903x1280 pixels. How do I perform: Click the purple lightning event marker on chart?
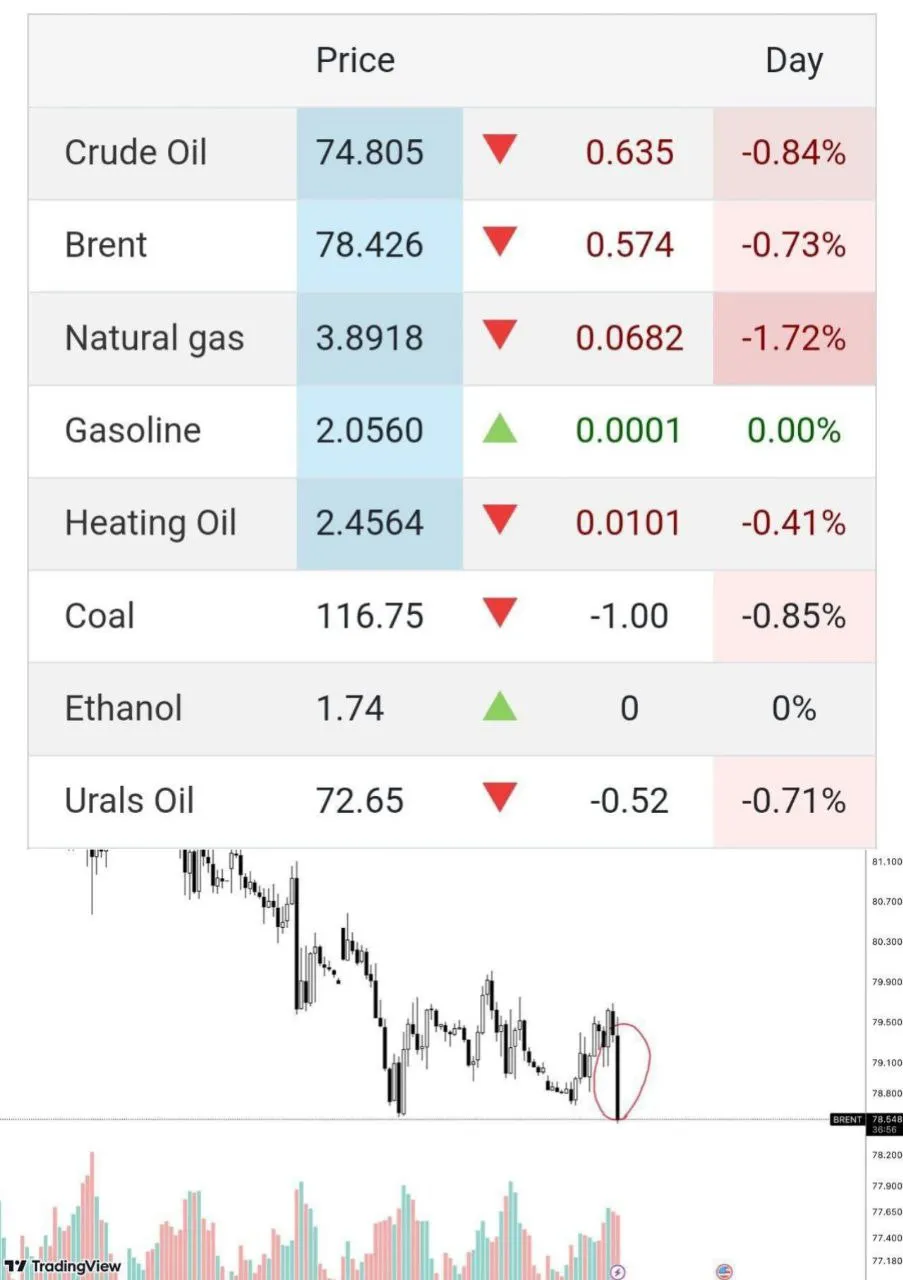pos(617,1272)
